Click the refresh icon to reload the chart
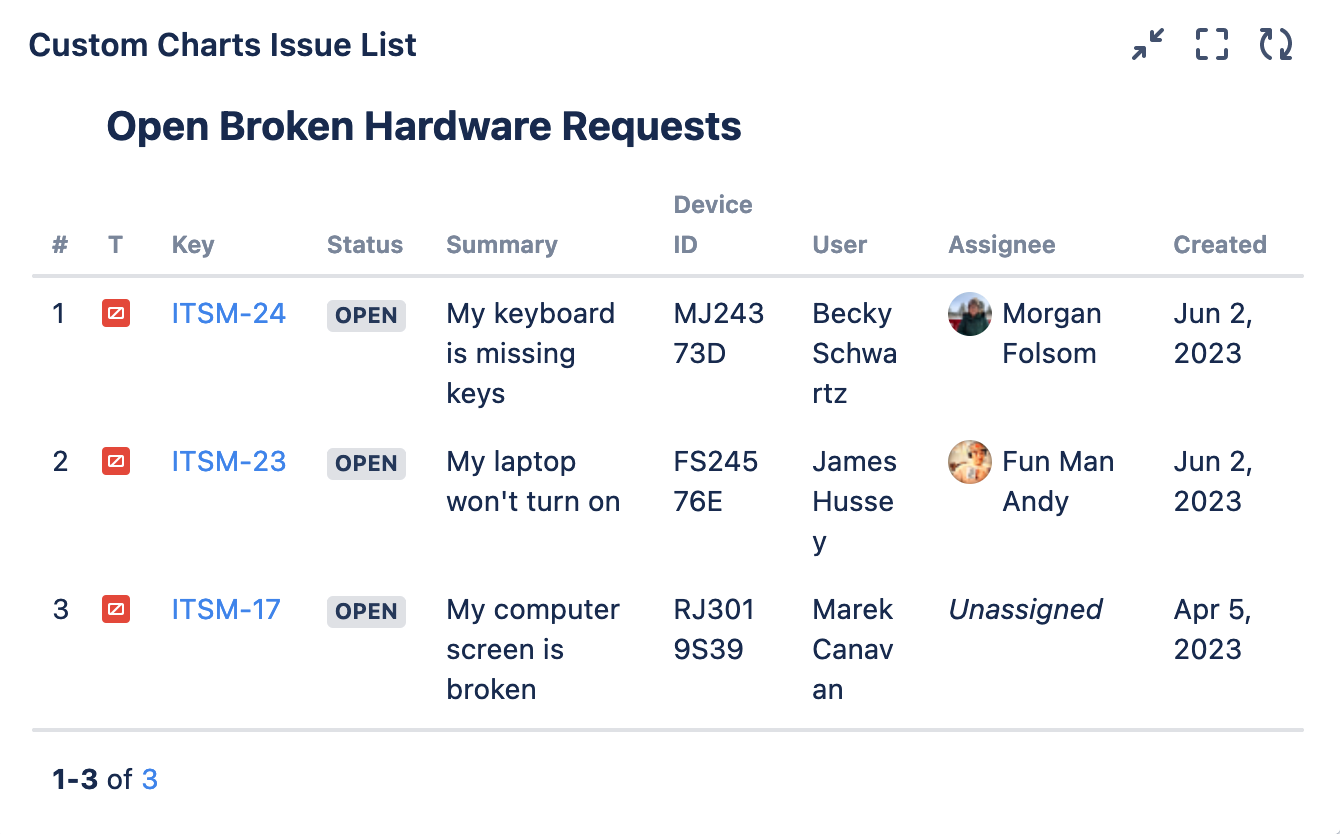 (x=1275, y=44)
